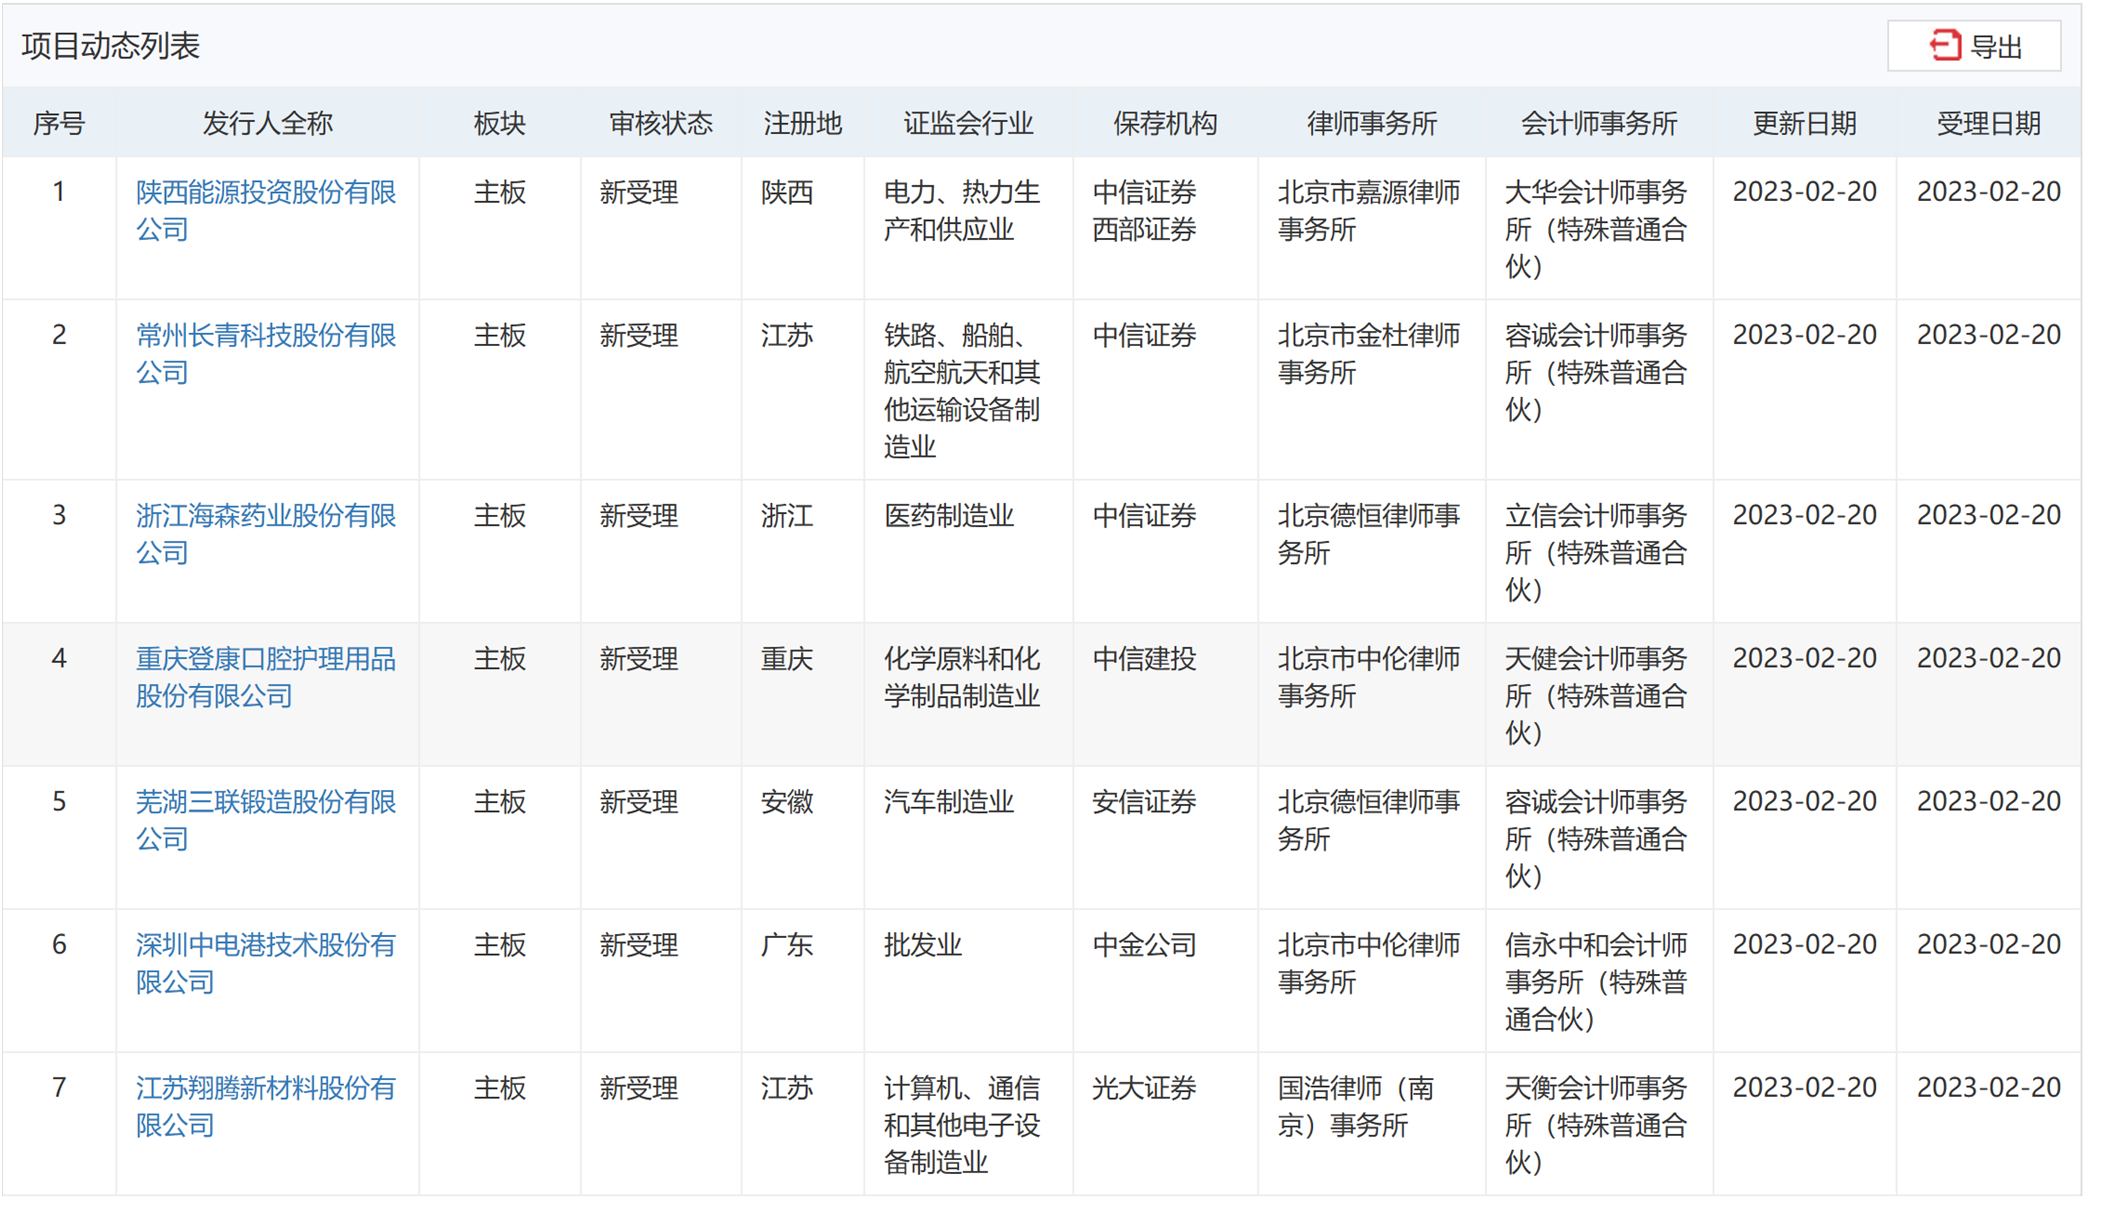Click the 受理日期 column header

1988,124
